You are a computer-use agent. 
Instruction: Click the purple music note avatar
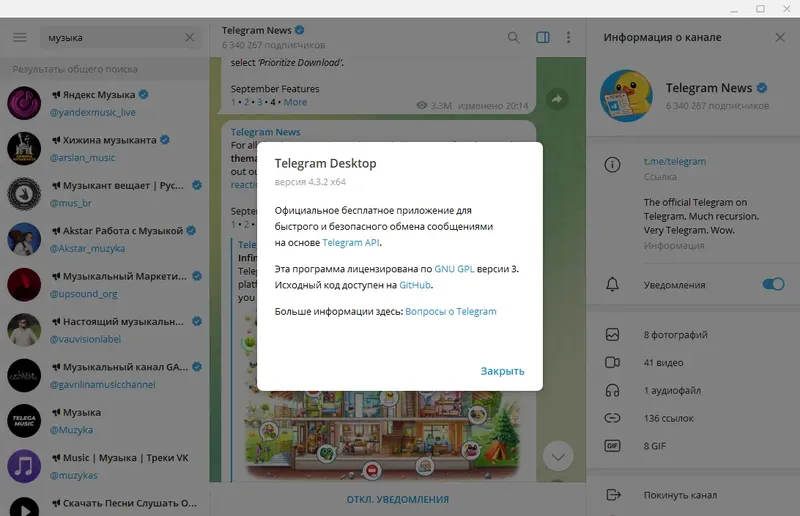click(x=24, y=466)
